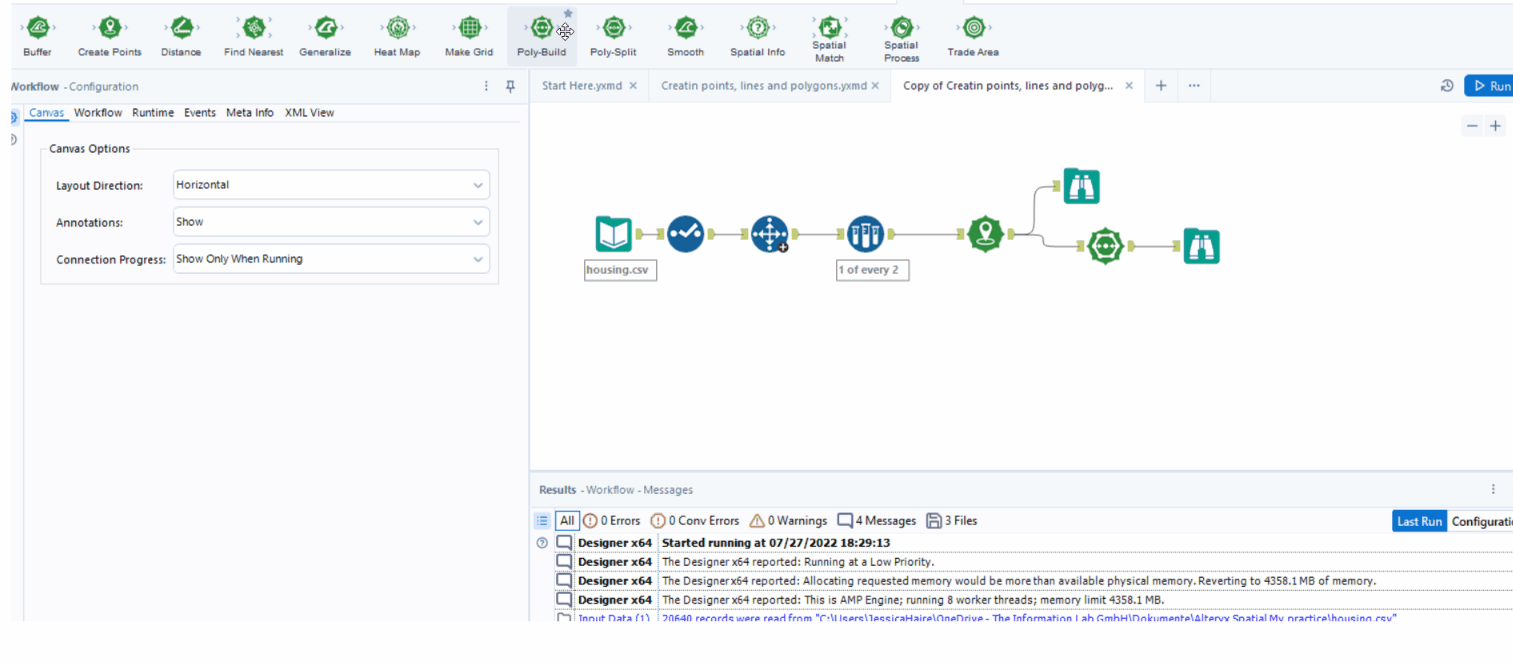Click the Poly-Build node on the canvas
The image size is (1513, 666).
(1105, 246)
